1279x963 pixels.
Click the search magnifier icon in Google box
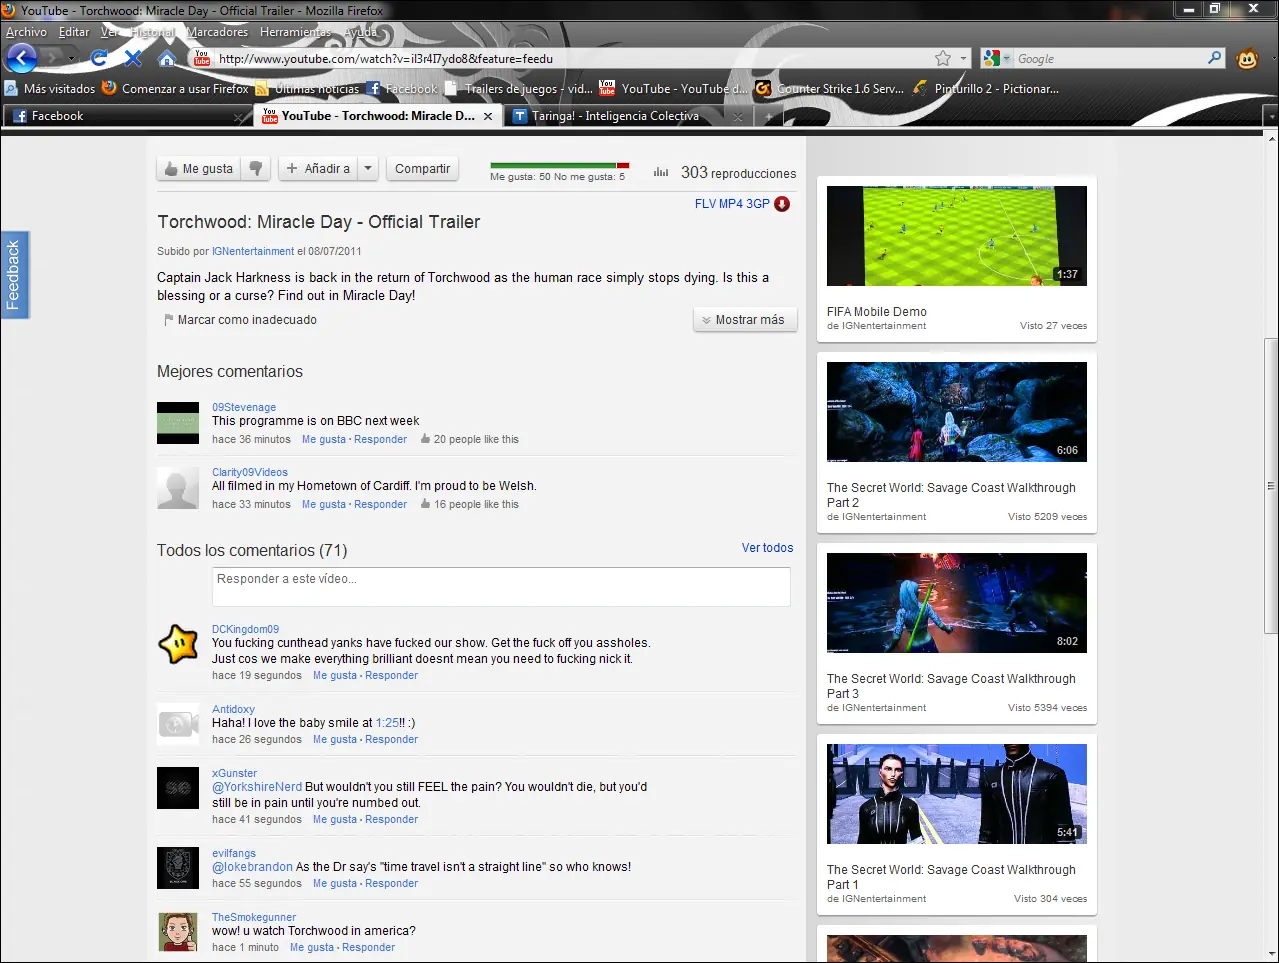(1215, 58)
